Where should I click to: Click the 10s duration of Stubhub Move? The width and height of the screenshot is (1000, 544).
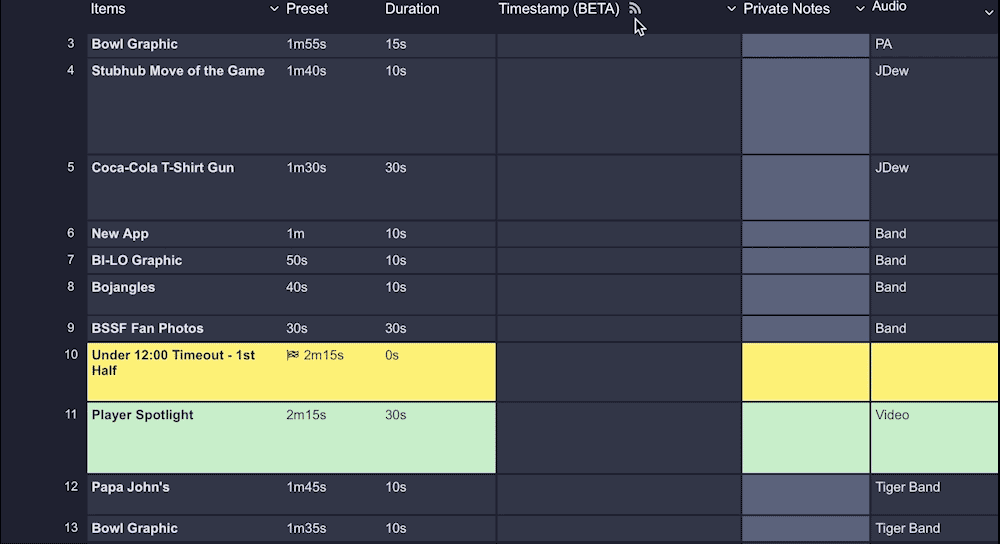(395, 71)
